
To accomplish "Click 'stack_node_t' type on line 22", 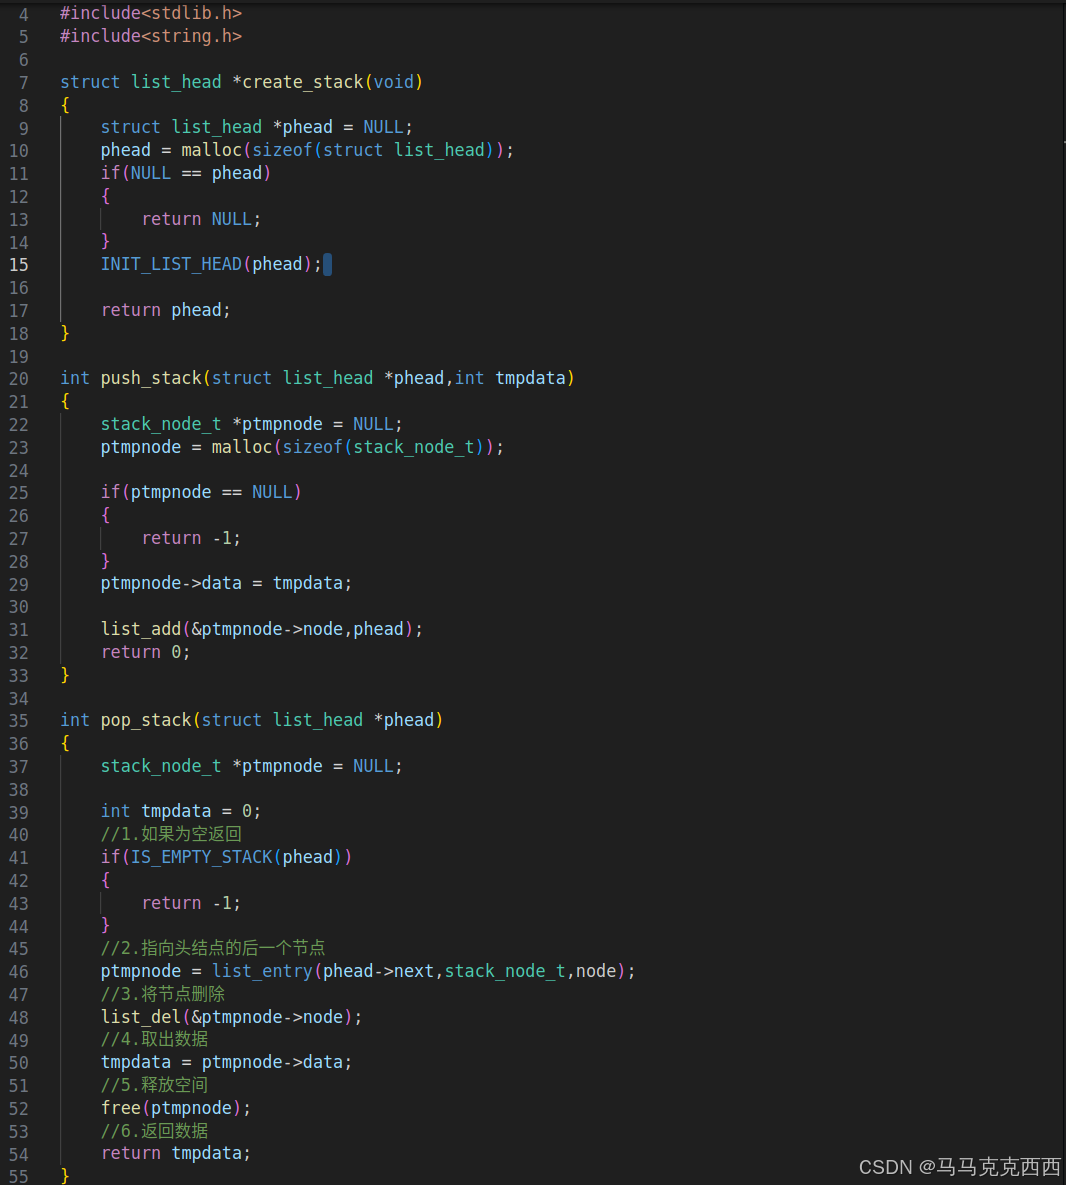I will click(162, 424).
